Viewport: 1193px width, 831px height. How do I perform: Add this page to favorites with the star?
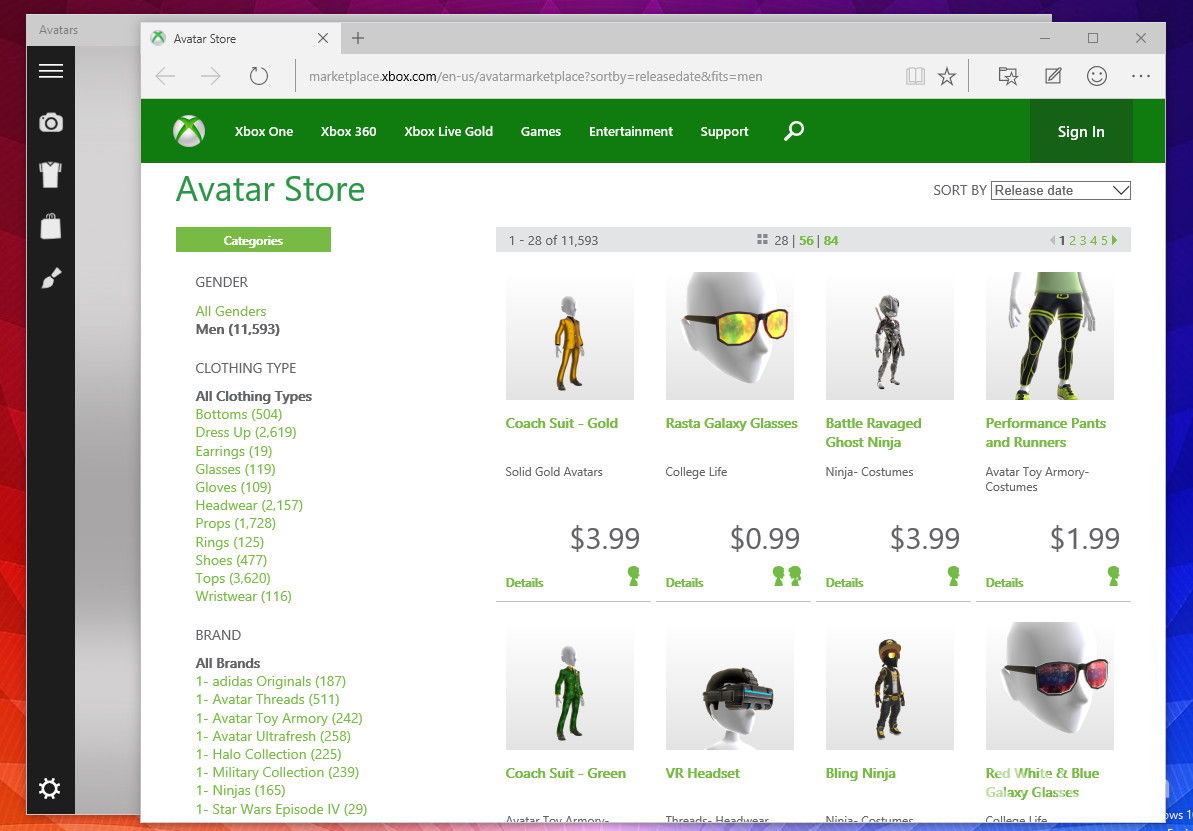[x=946, y=76]
